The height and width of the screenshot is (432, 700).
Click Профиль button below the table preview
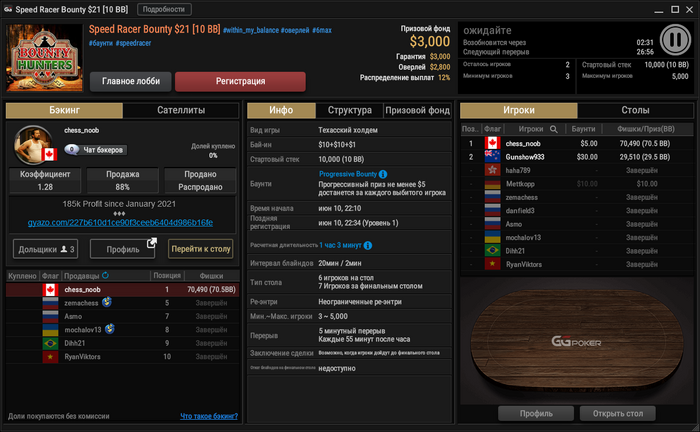536,414
